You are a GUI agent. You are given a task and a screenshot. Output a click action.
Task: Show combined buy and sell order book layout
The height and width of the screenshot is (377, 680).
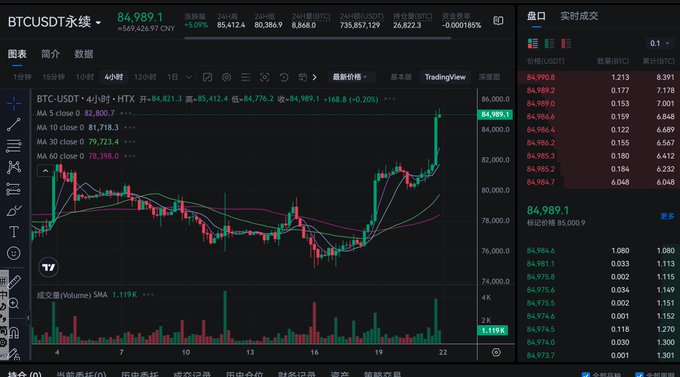(x=533, y=43)
